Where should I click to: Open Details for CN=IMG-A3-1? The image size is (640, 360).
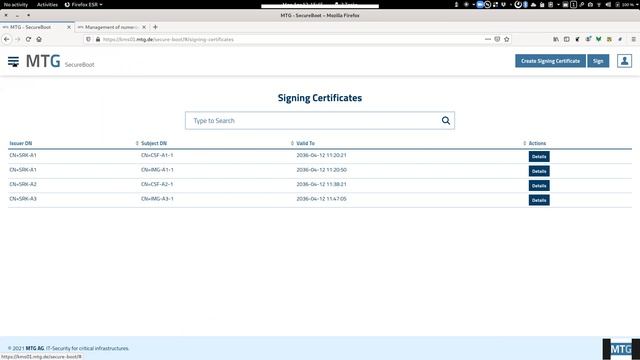[539, 200]
